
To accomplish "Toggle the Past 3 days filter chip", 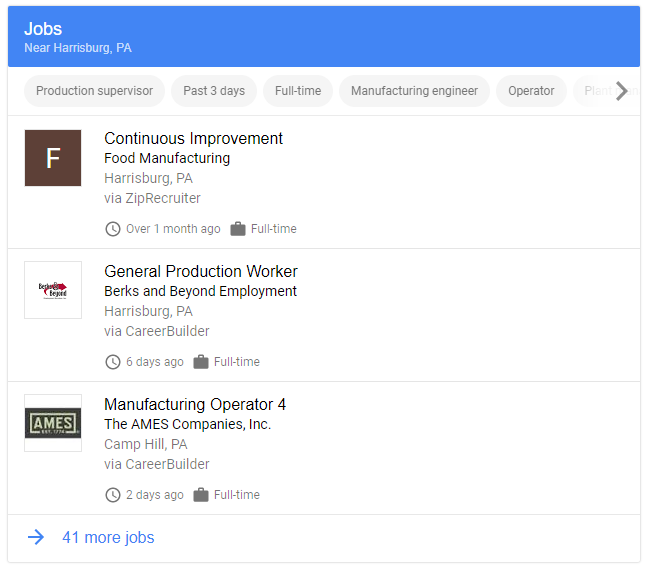I will (214, 91).
